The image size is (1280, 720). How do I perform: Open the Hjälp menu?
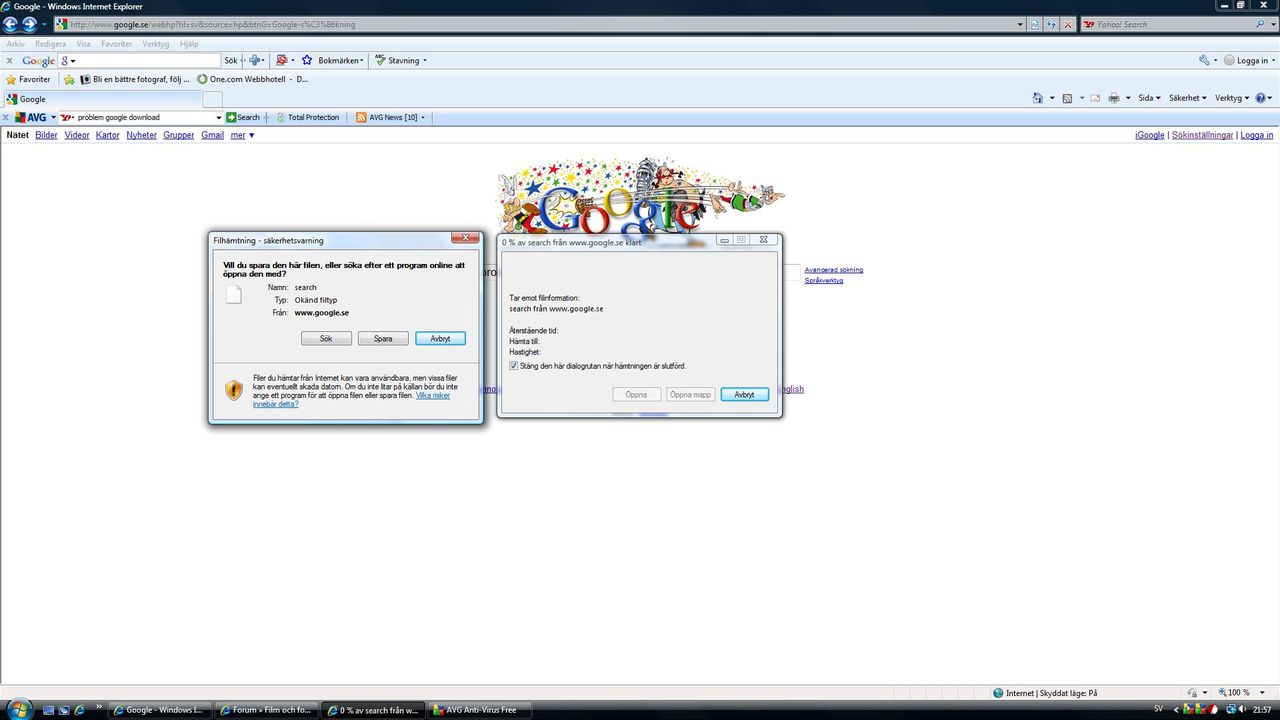pos(189,44)
